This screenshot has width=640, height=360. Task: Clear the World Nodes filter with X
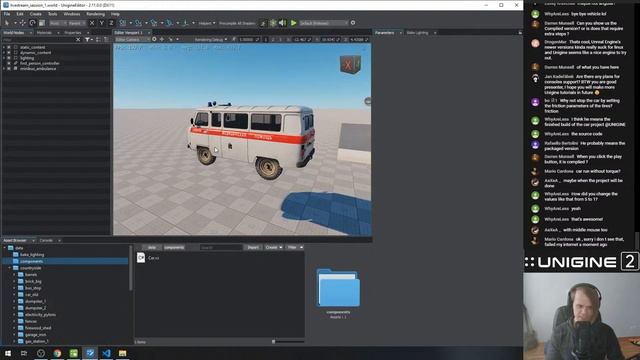coord(78,40)
